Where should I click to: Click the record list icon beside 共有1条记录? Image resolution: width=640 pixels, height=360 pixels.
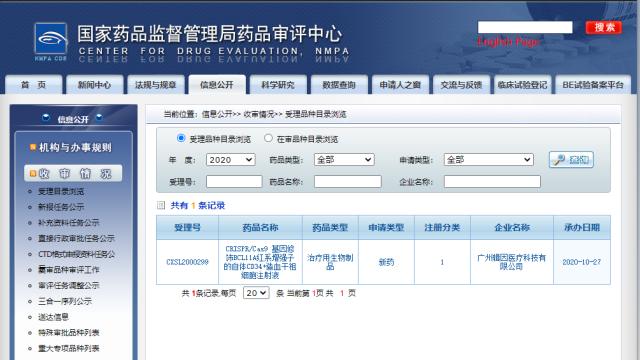(x=161, y=205)
